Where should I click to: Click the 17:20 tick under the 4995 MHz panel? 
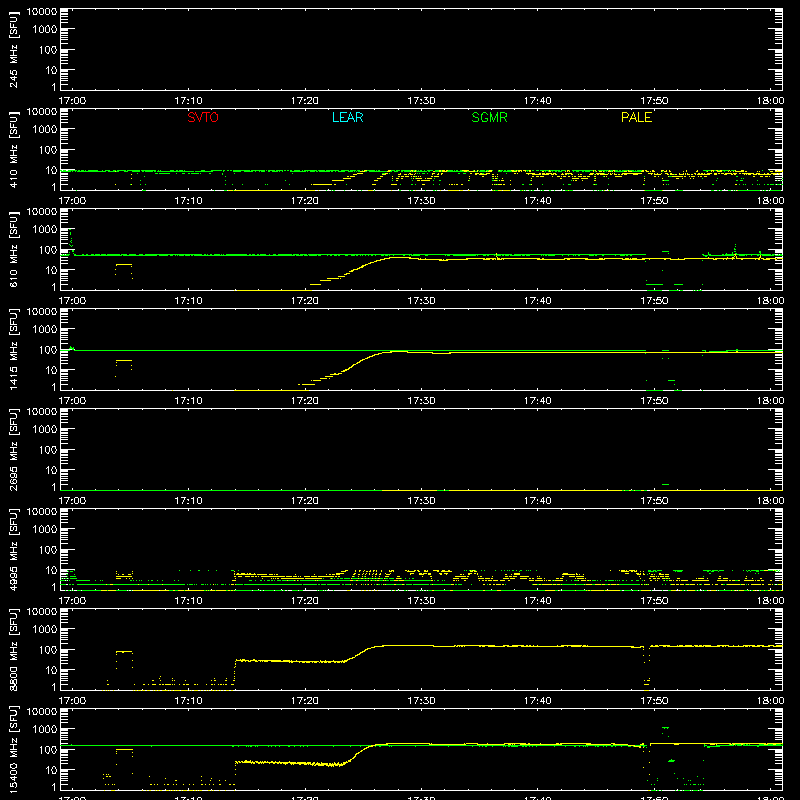[305, 601]
